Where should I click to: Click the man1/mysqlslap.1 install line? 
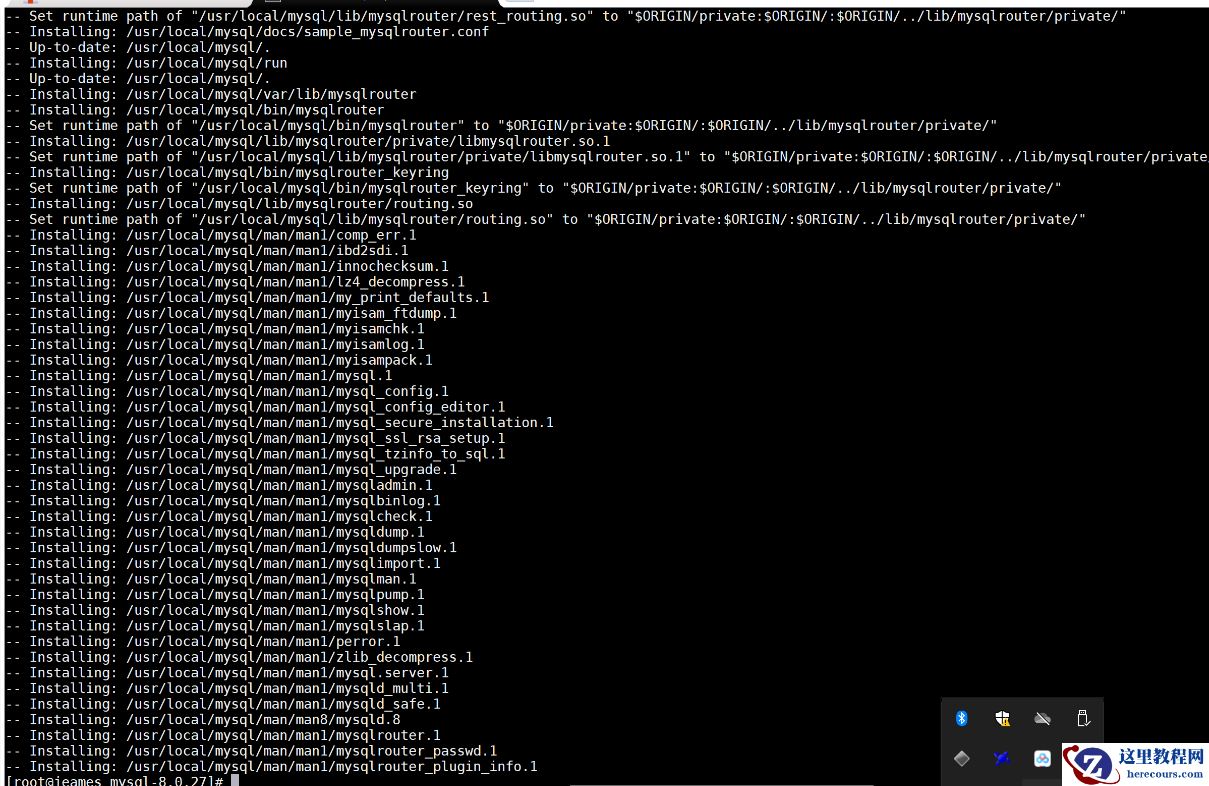pyautogui.click(x=215, y=626)
